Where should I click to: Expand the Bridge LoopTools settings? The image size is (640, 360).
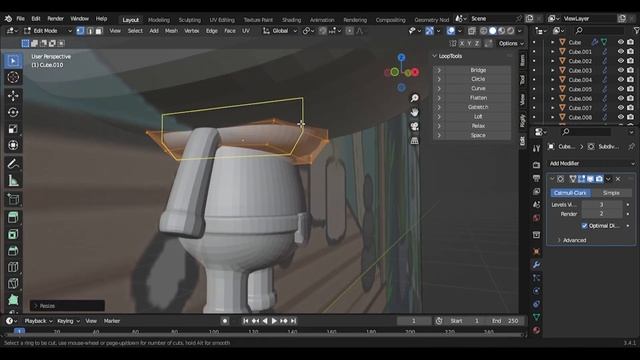439,70
